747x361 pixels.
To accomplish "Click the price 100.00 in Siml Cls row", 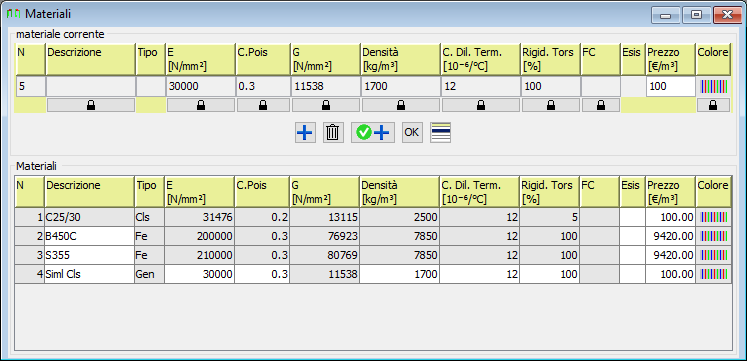I will (671, 274).
